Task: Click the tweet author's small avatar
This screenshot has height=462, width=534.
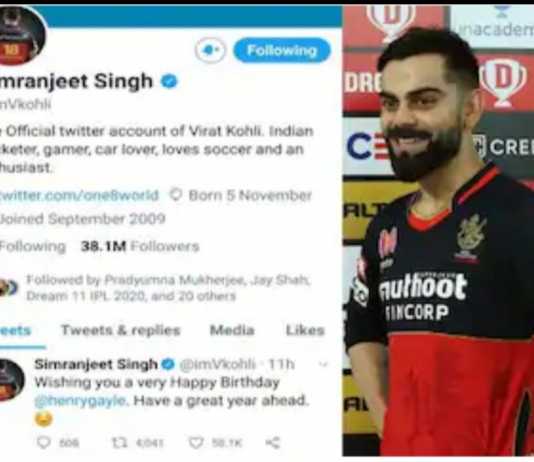Action: (x=12, y=380)
